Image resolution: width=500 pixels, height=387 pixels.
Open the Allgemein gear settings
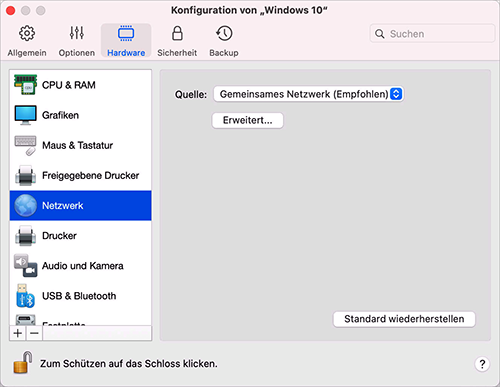pos(27,40)
